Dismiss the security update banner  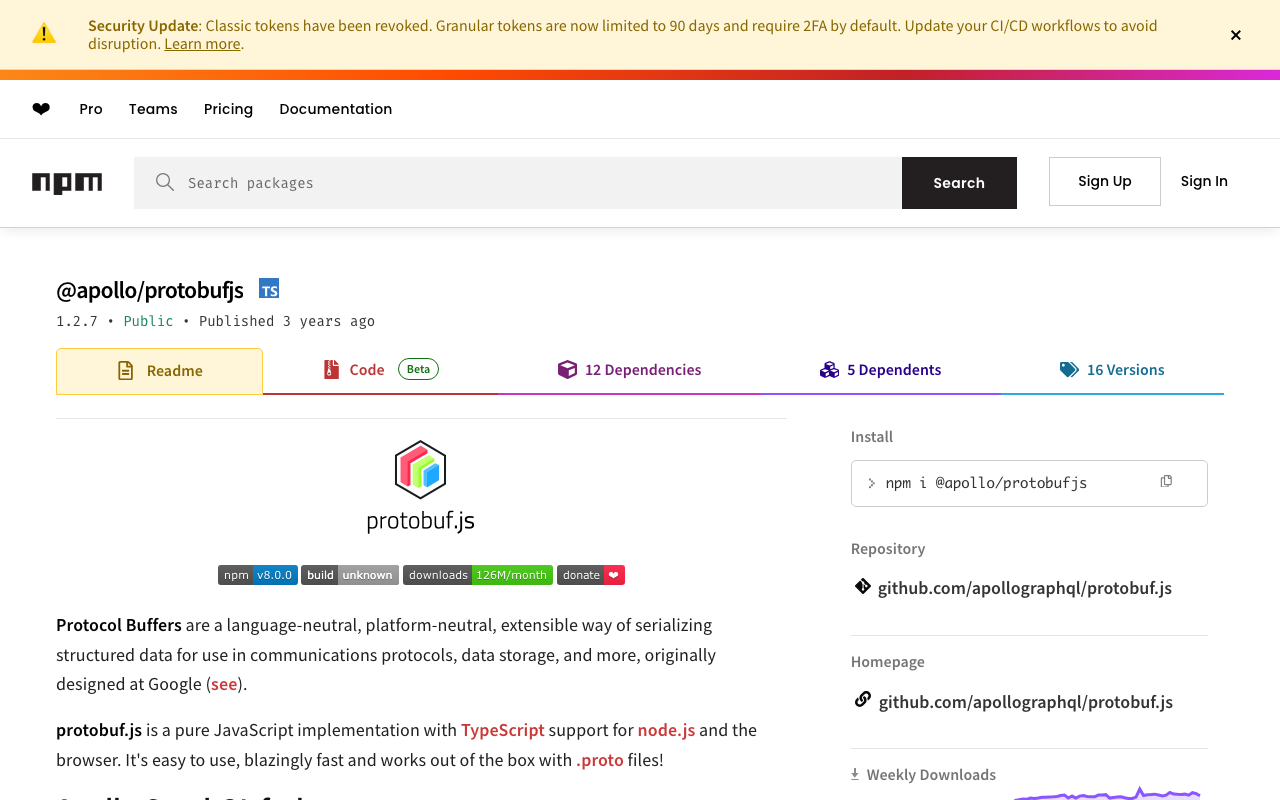click(x=1236, y=35)
